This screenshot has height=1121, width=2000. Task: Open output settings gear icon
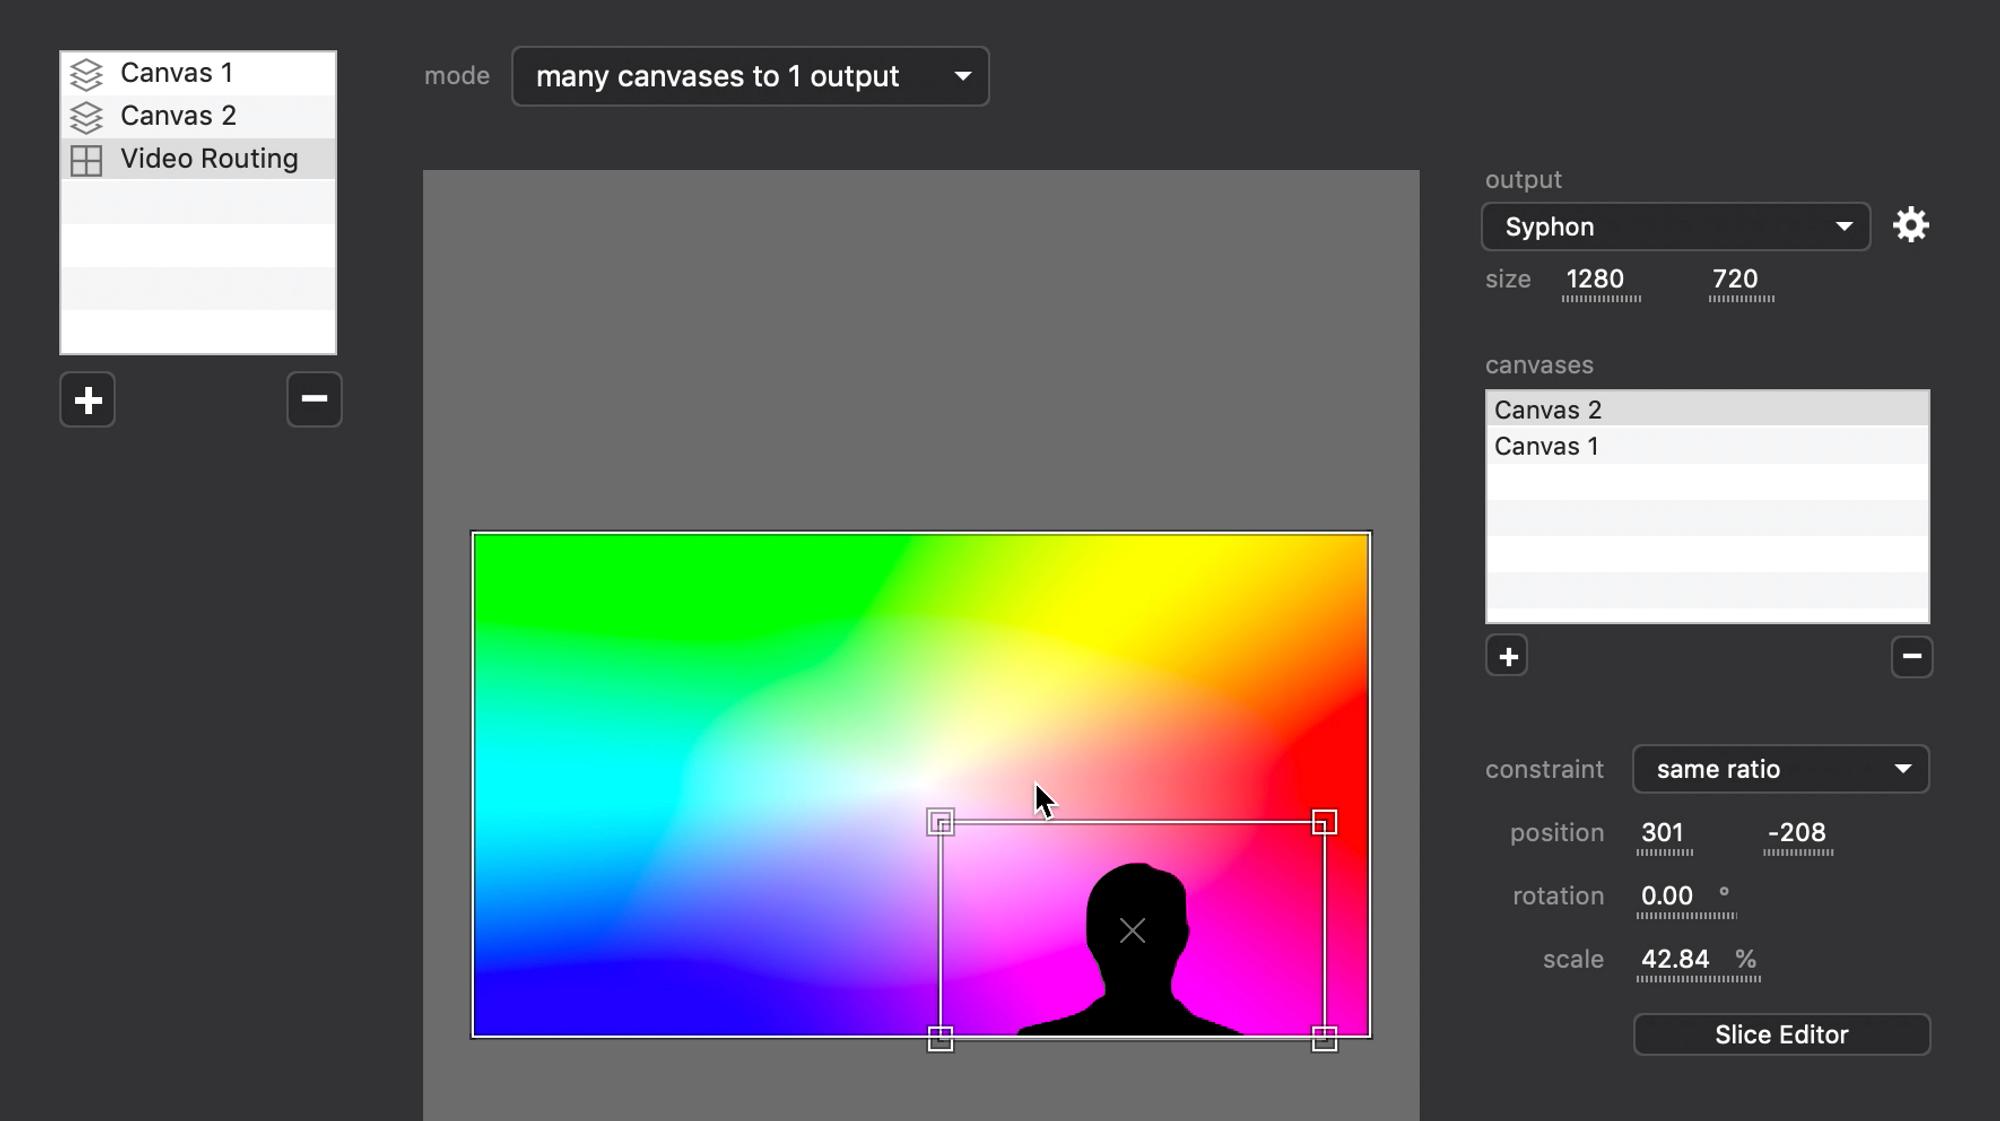tap(1910, 225)
